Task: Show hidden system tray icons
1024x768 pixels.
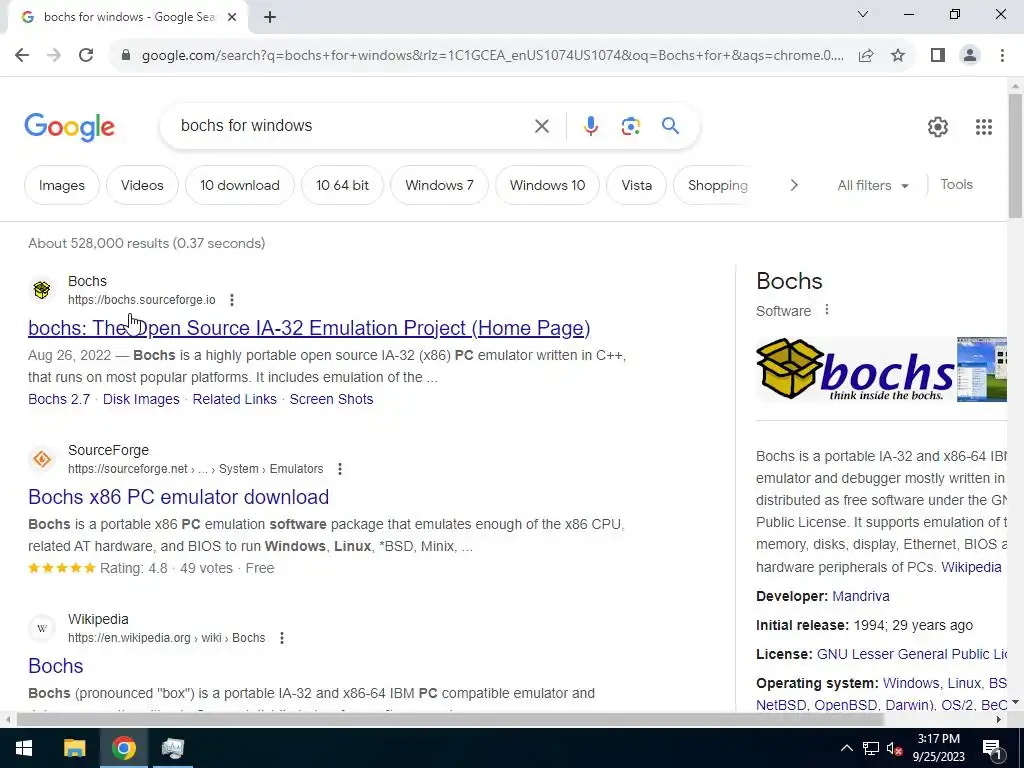Action: 846,748
